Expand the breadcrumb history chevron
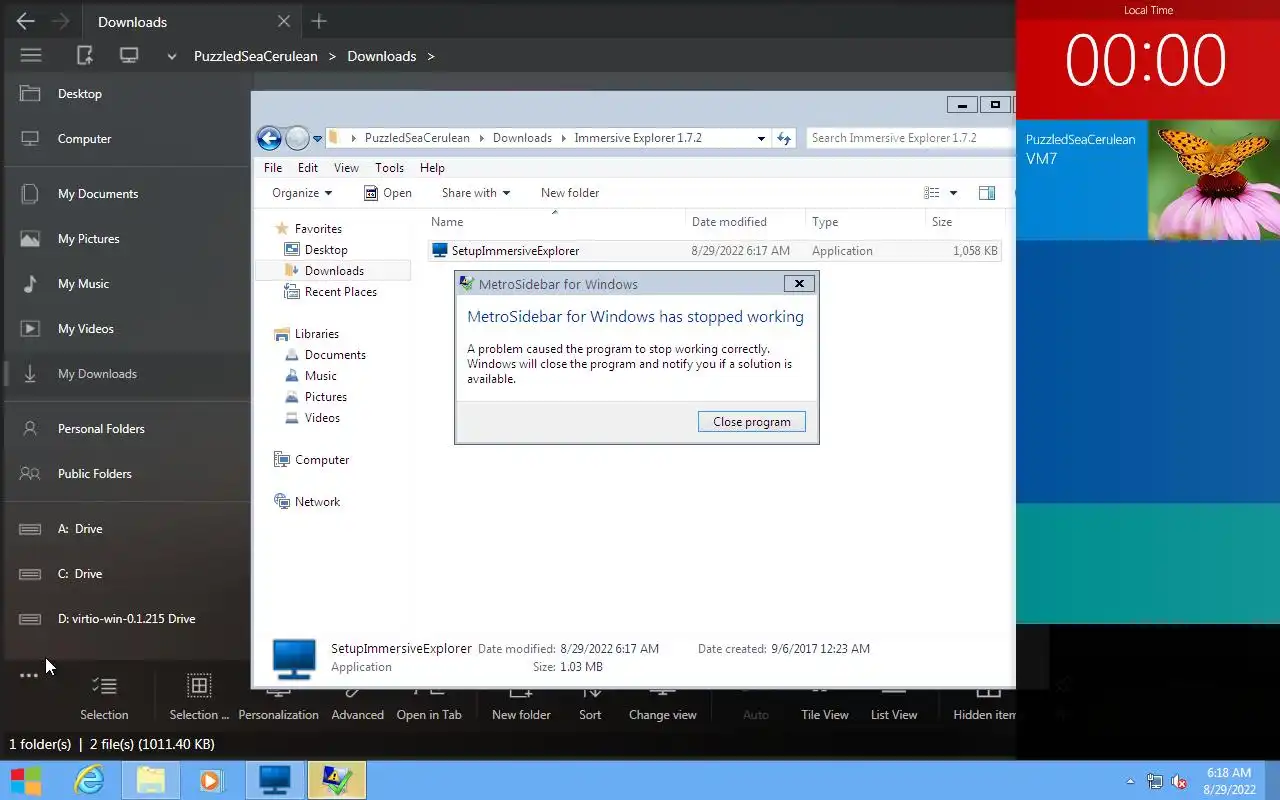The image size is (1280, 800). point(172,57)
